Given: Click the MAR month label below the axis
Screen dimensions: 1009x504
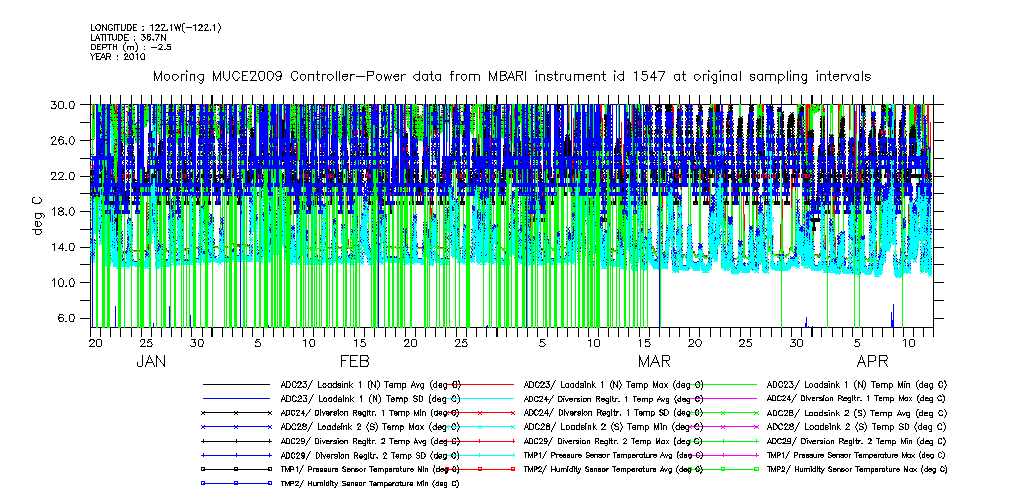Looking at the screenshot, I should [x=654, y=361].
